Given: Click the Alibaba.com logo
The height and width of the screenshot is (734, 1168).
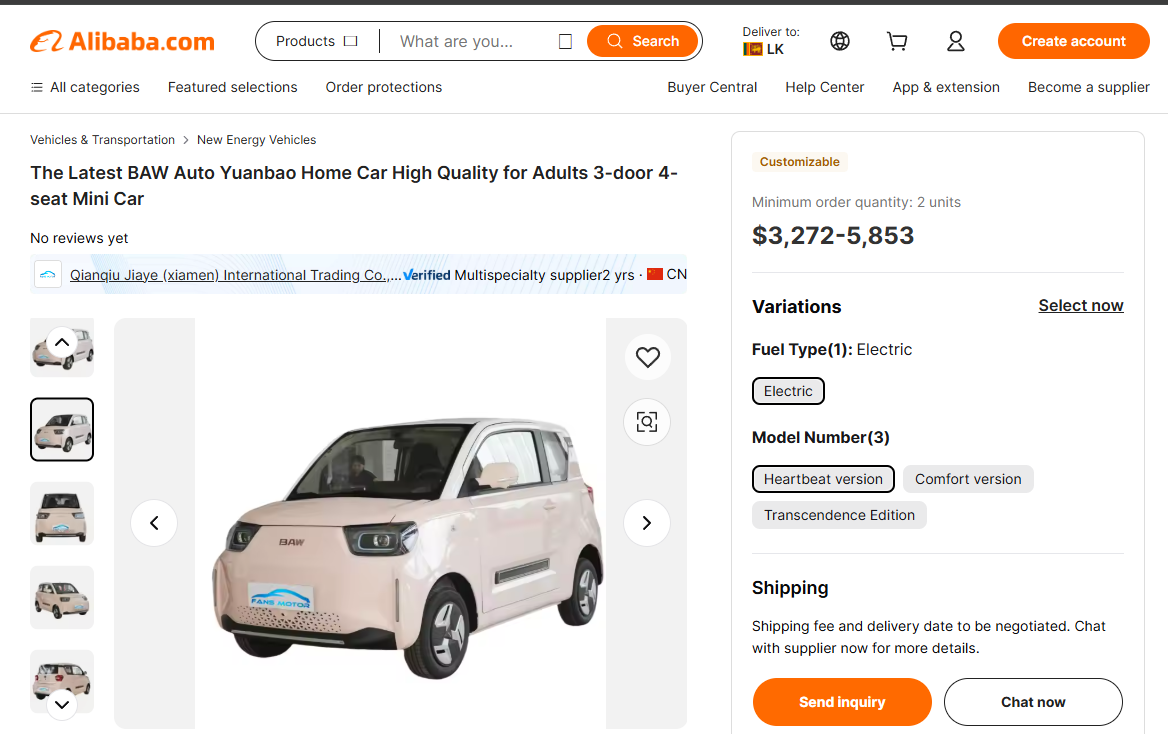Looking at the screenshot, I should 122,42.
